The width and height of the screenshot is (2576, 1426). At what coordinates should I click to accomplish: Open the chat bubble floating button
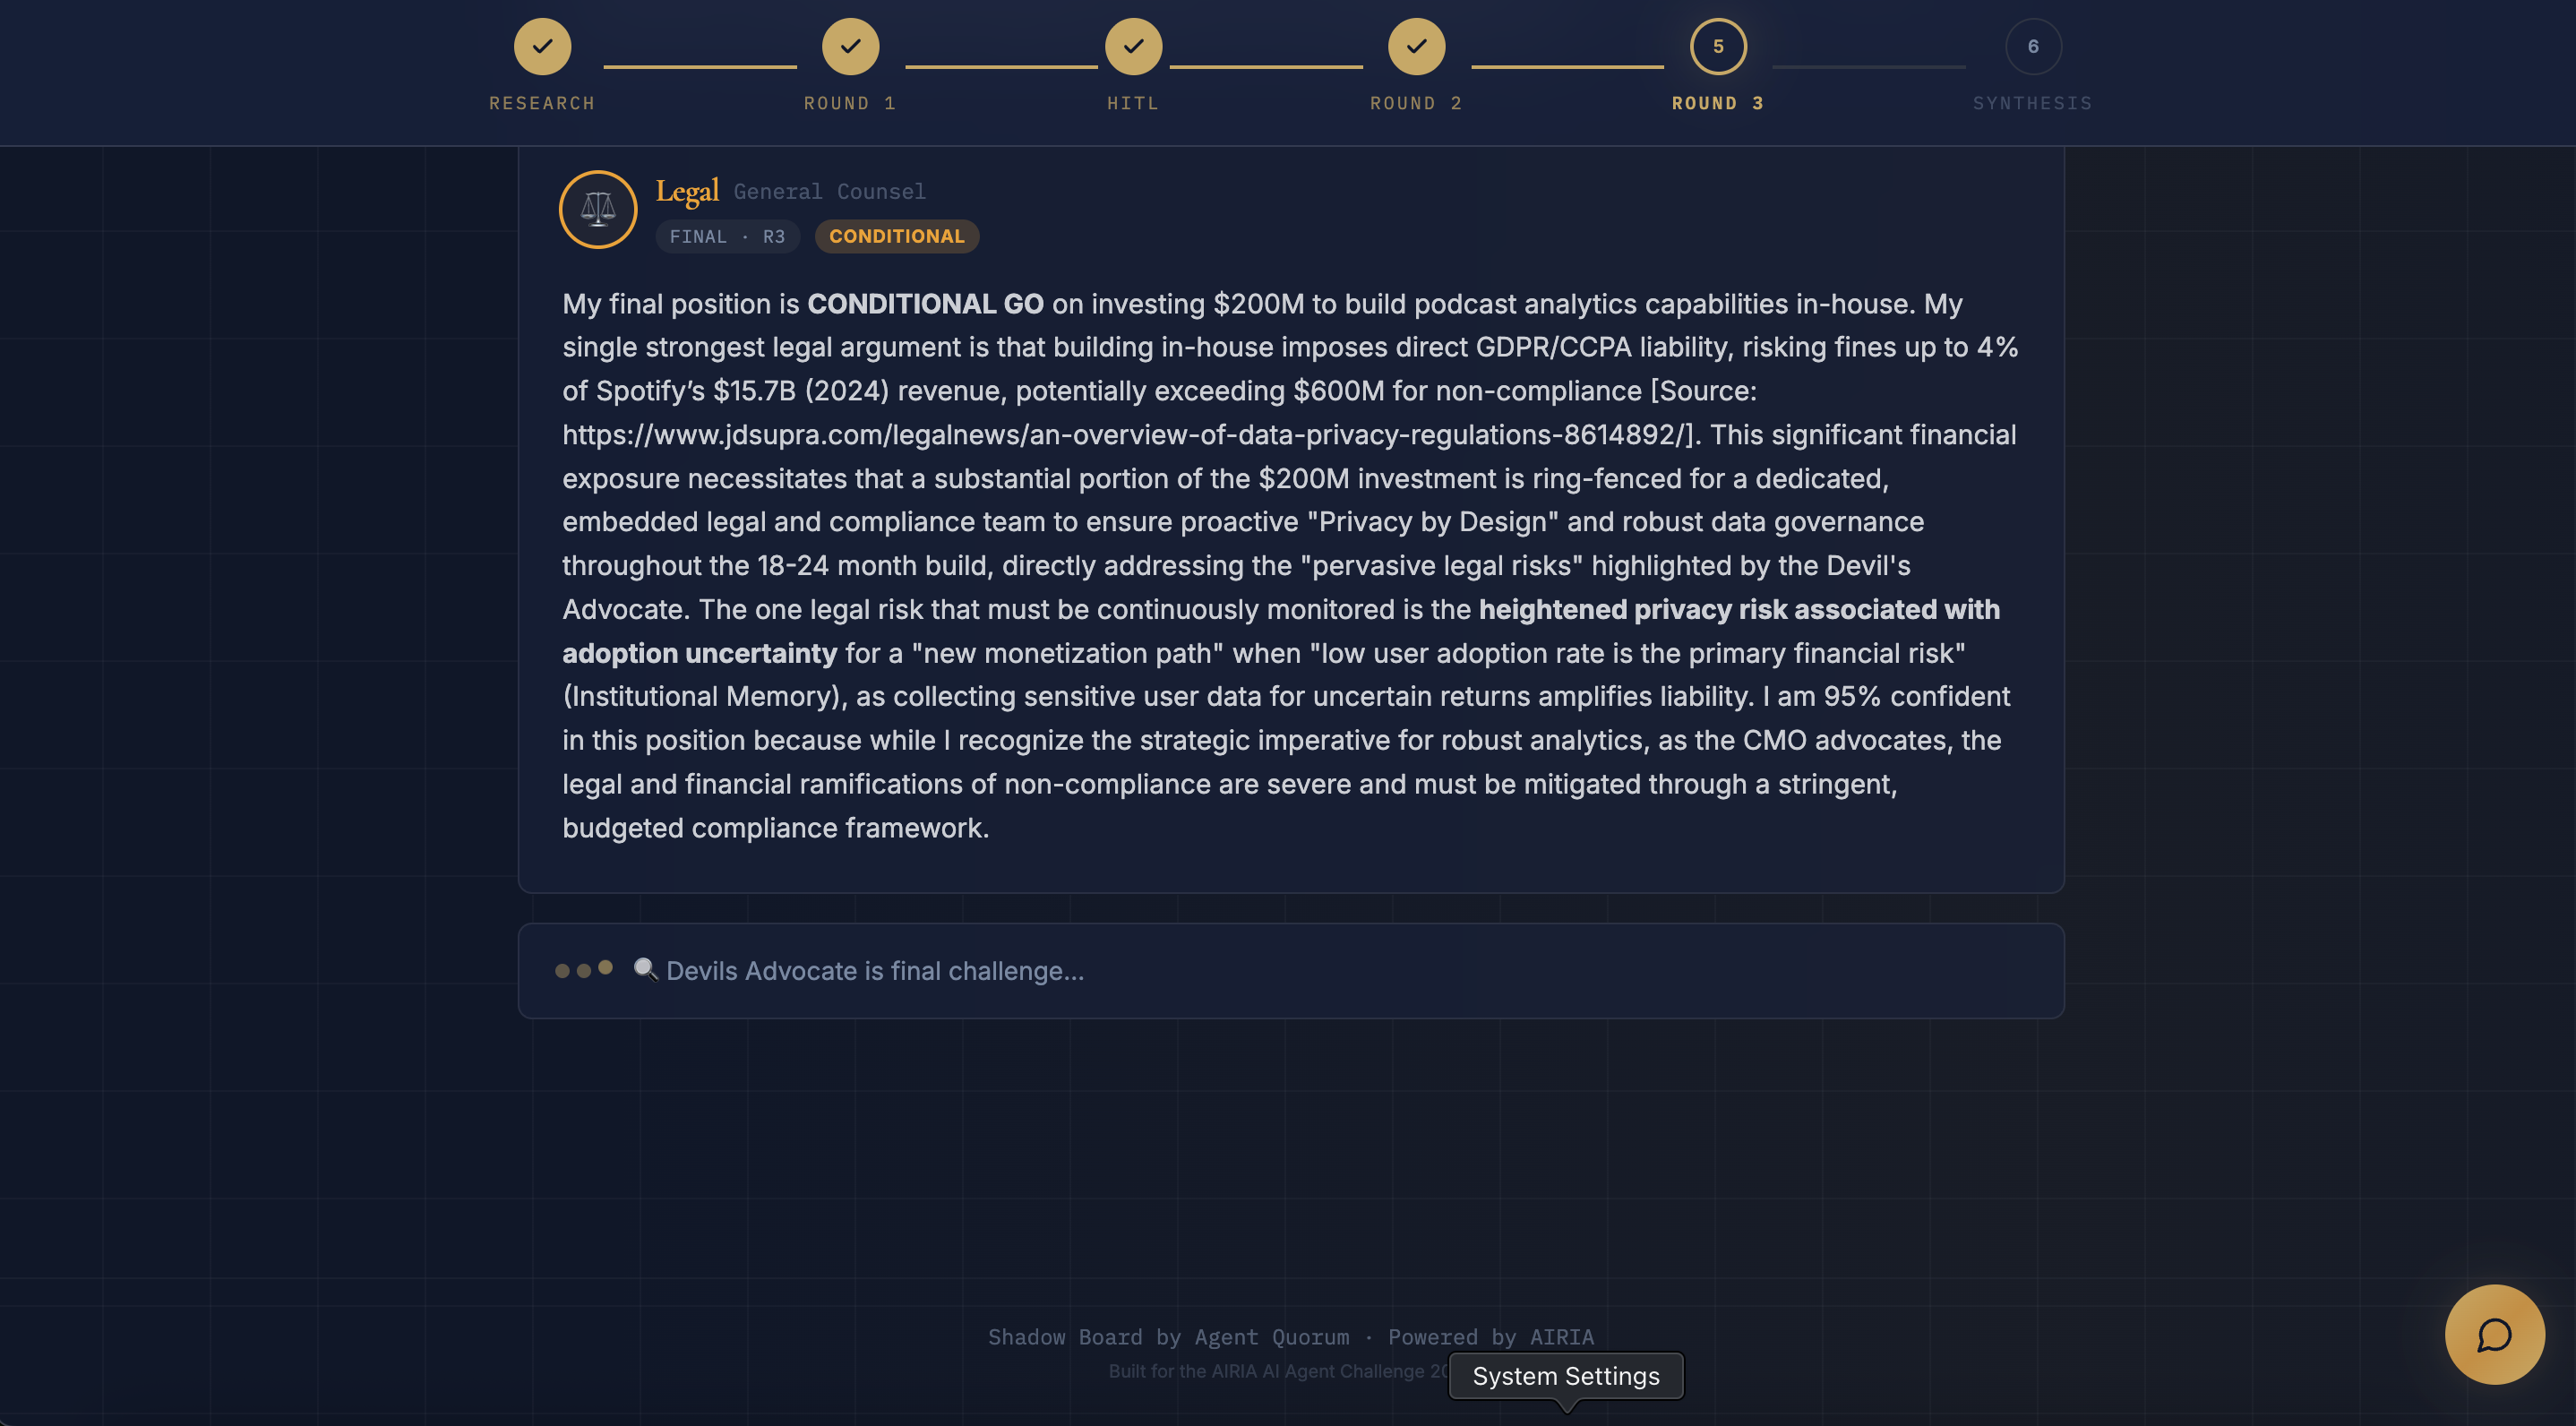[2494, 1334]
